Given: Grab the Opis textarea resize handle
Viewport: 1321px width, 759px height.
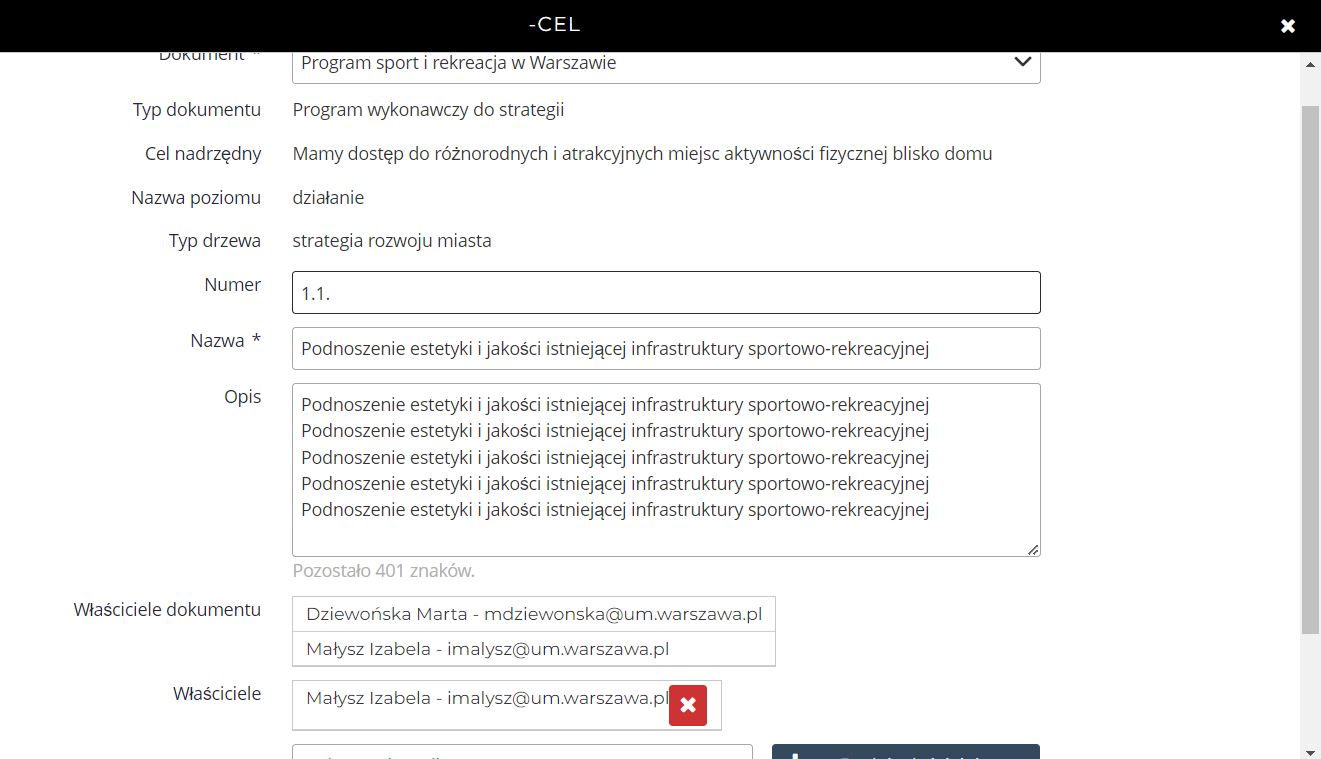Looking at the screenshot, I should [1033, 549].
